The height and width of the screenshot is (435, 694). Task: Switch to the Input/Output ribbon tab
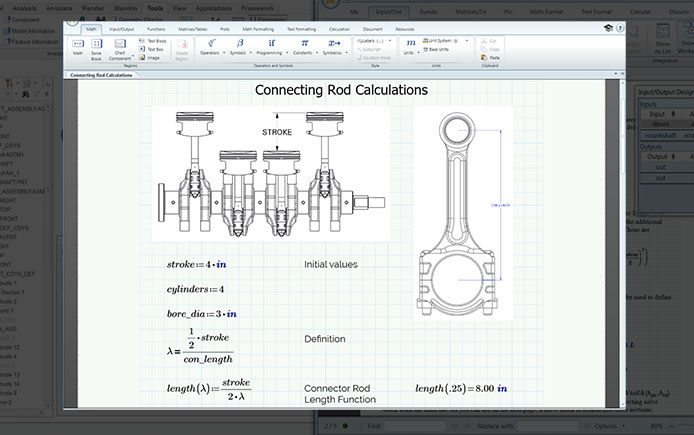point(121,29)
